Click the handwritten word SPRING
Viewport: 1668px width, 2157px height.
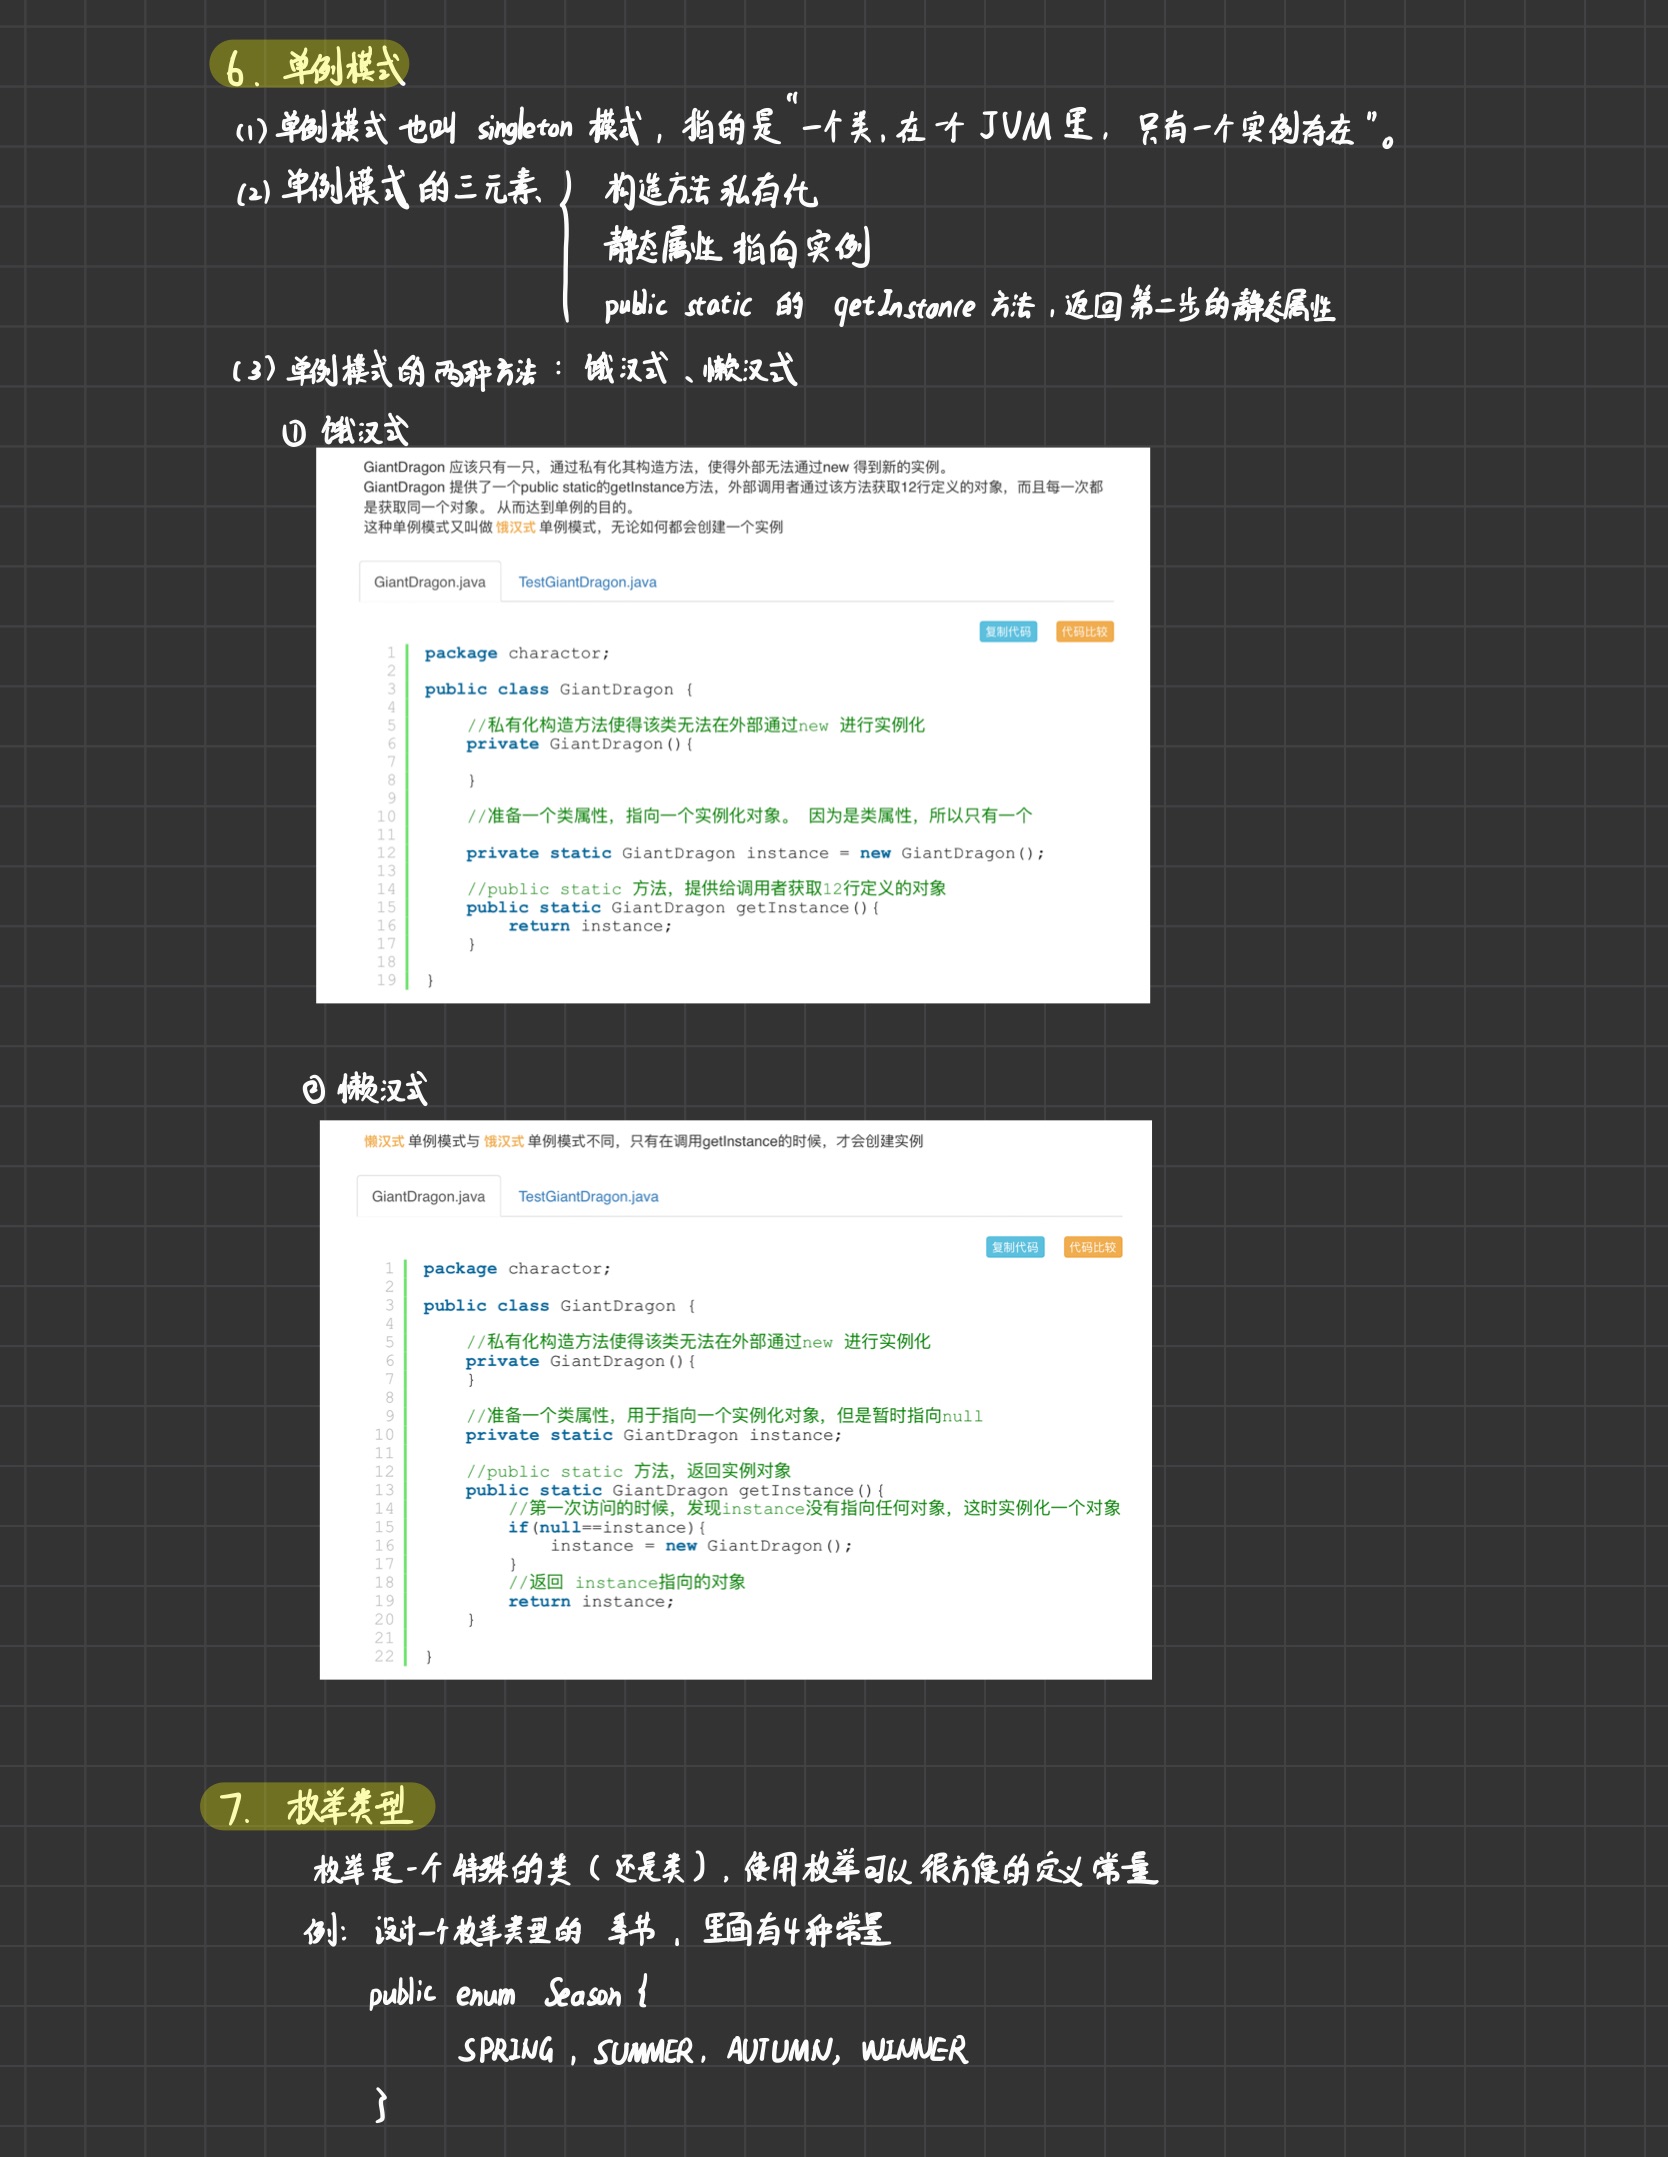[506, 2050]
